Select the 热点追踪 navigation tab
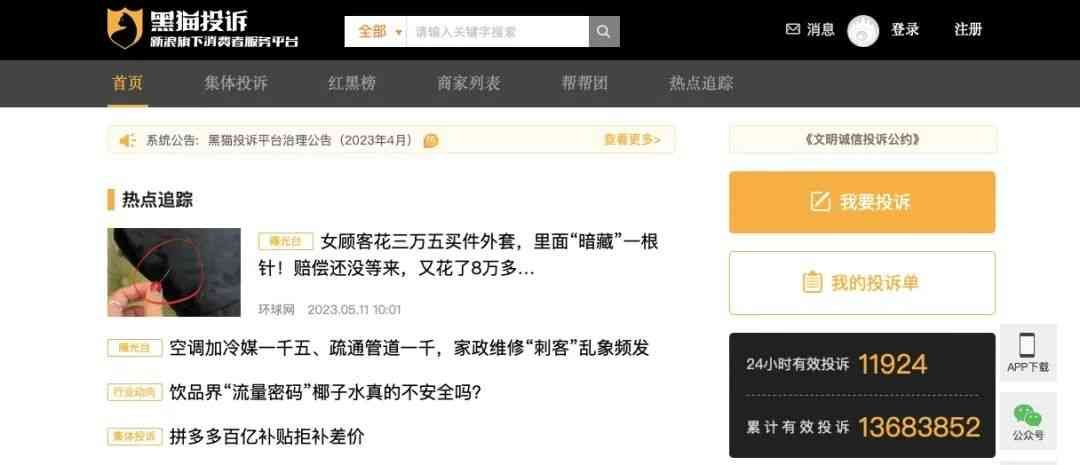Viewport: 1080px width, 465px height. (x=701, y=83)
